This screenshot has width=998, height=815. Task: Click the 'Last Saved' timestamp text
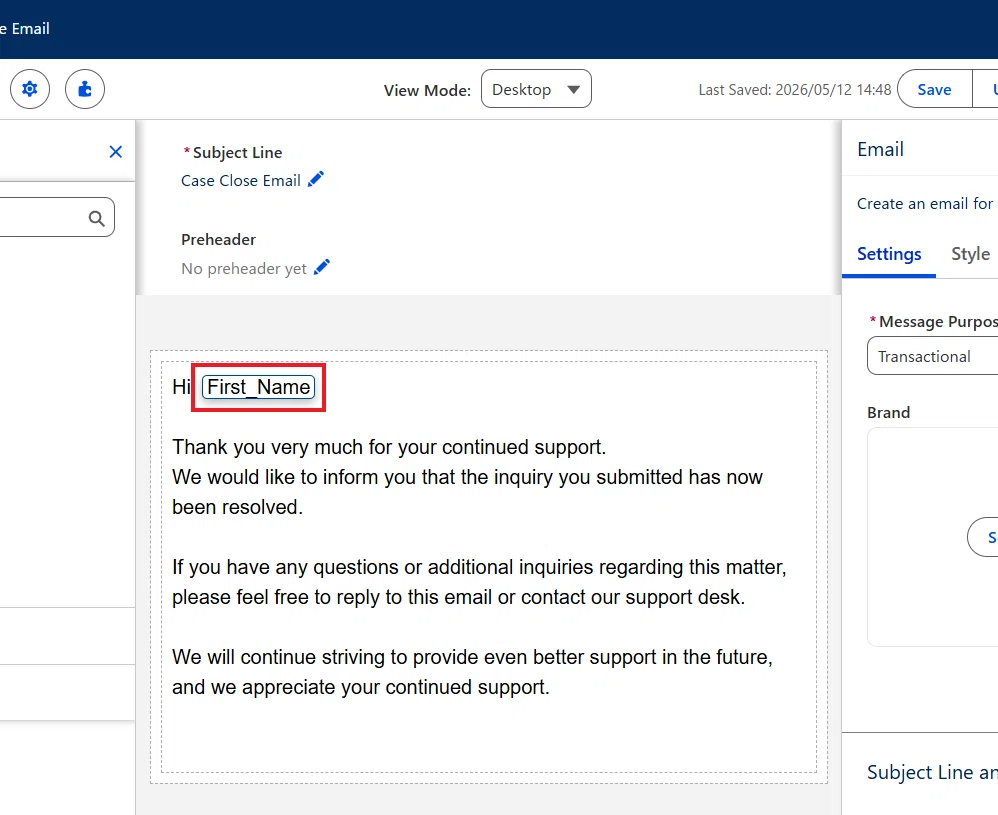point(794,90)
